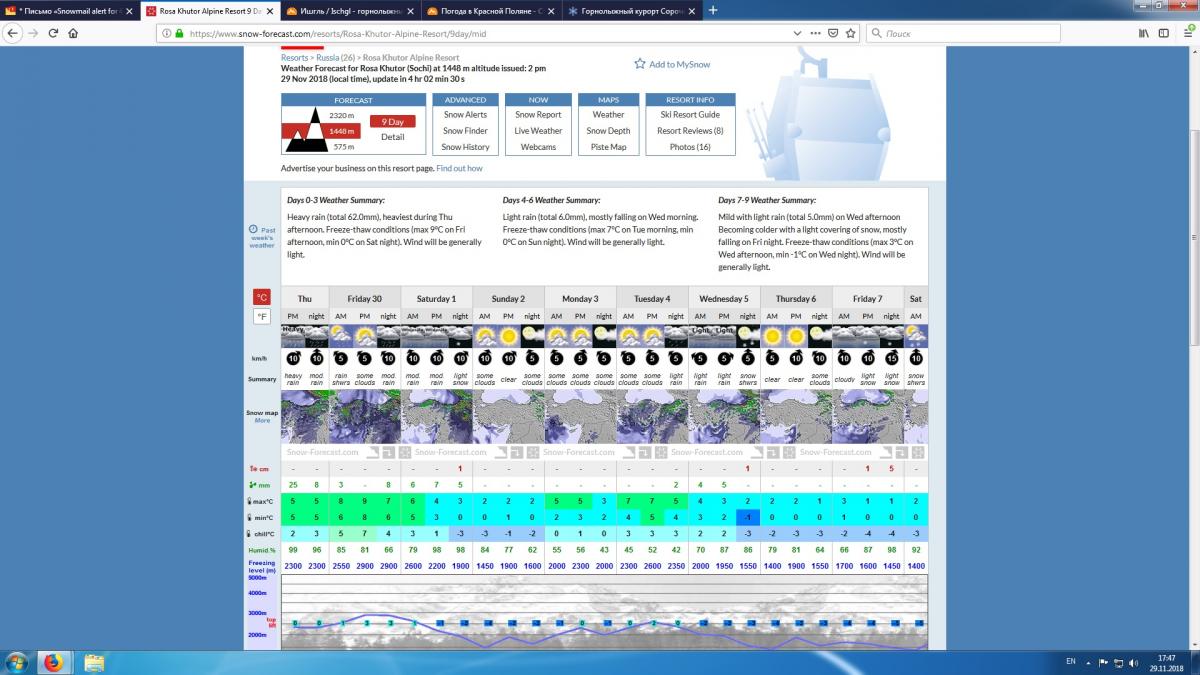The height and width of the screenshot is (675, 1200).
Task: Select the 575 m elevation forecast
Action: pyautogui.click(x=343, y=146)
